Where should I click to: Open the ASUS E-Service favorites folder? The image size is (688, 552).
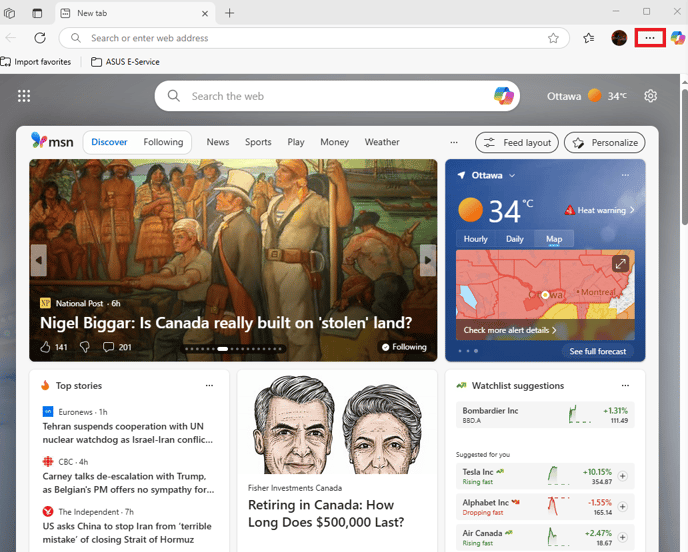(125, 62)
